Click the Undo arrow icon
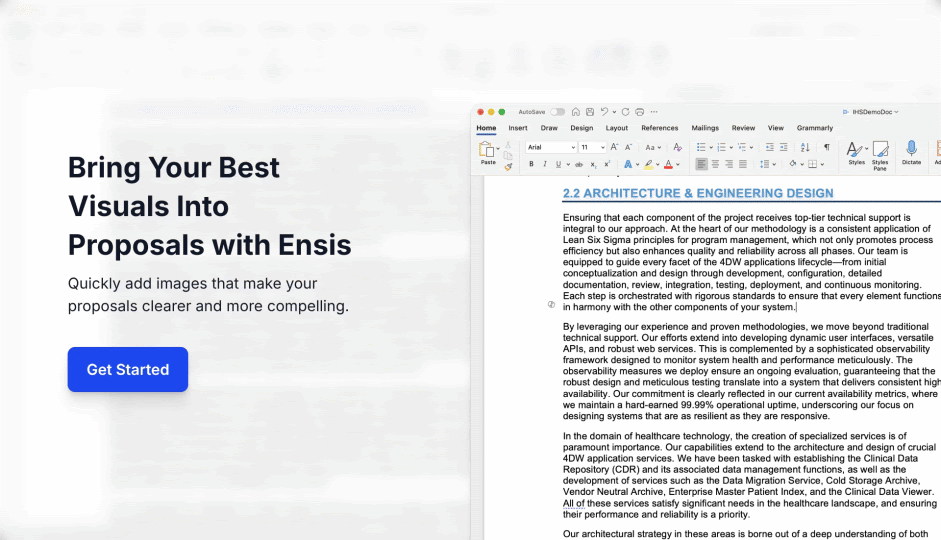 [x=604, y=112]
